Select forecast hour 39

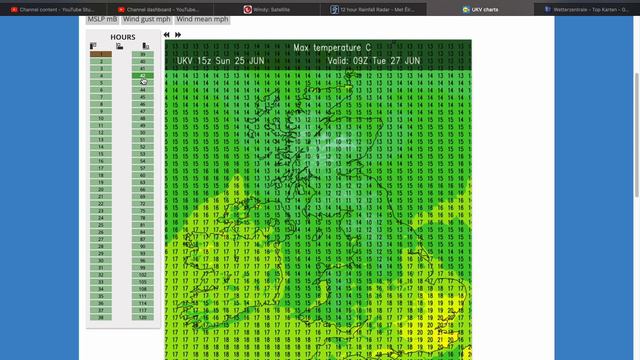pos(143,54)
